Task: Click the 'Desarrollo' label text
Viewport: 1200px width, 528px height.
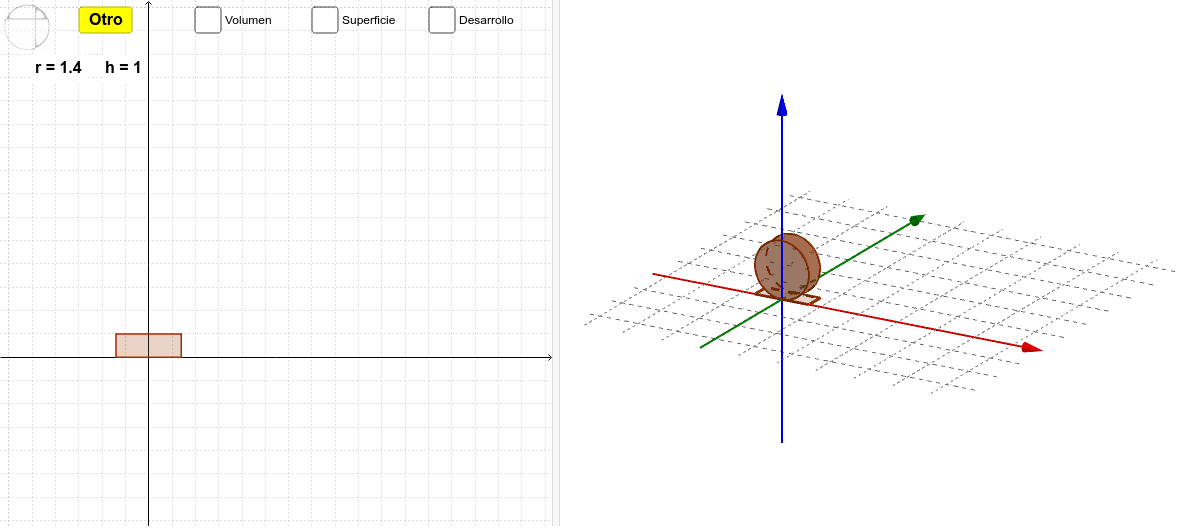Action: pos(486,20)
